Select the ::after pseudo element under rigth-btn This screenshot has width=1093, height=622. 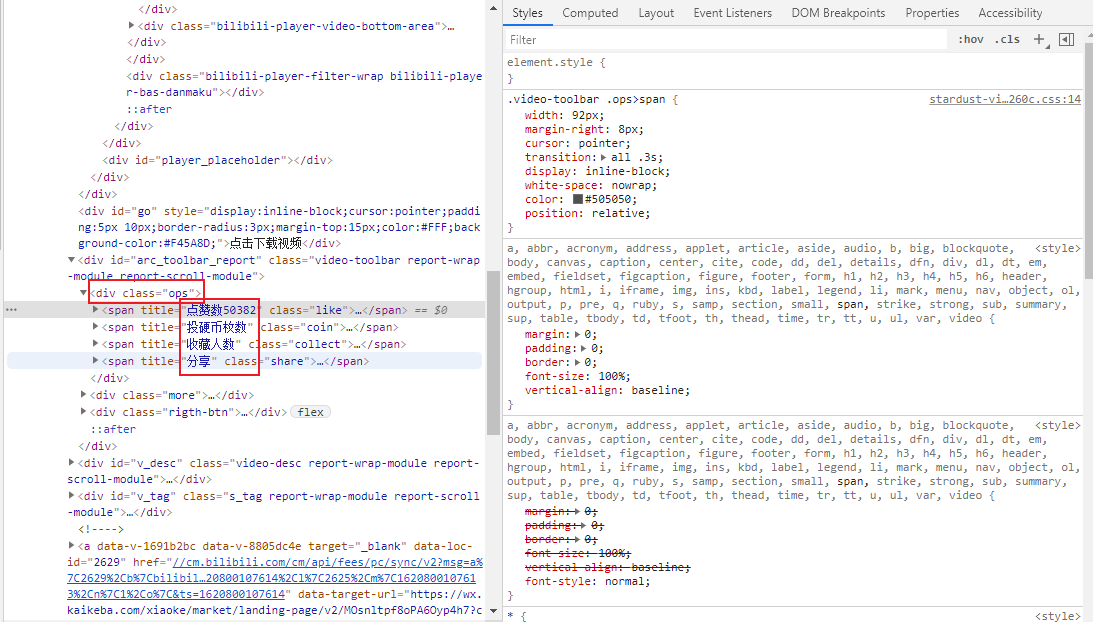[x=113, y=430]
